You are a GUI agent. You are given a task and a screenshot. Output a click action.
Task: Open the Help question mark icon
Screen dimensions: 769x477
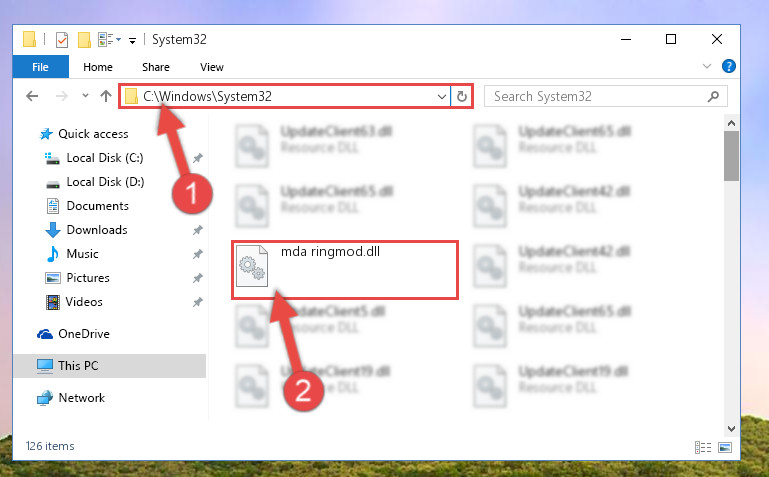[x=729, y=66]
